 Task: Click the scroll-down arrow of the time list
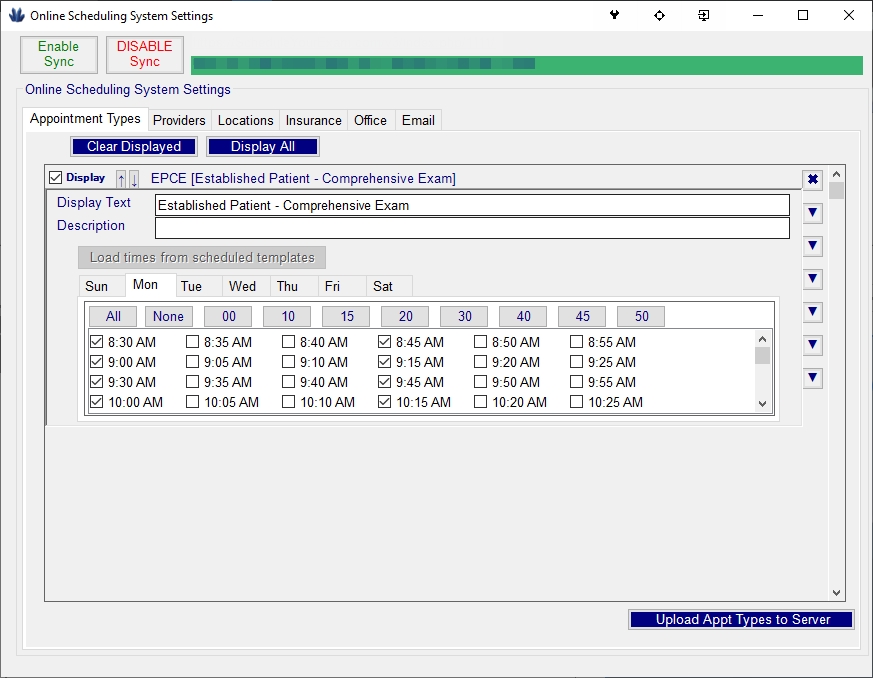pos(762,404)
